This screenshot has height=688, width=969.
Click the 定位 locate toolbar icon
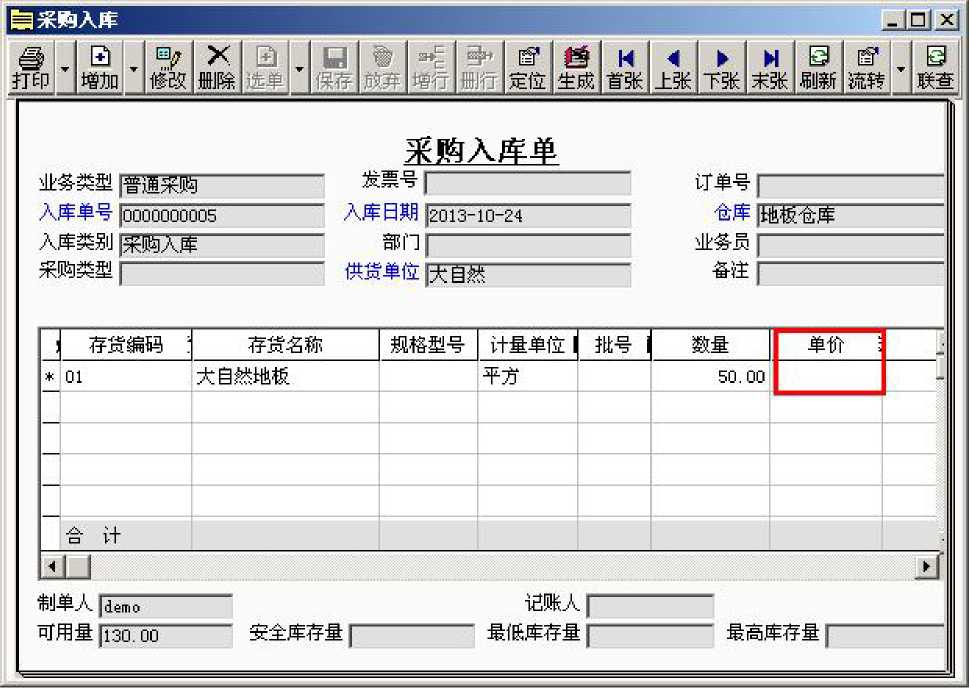pyautogui.click(x=528, y=67)
